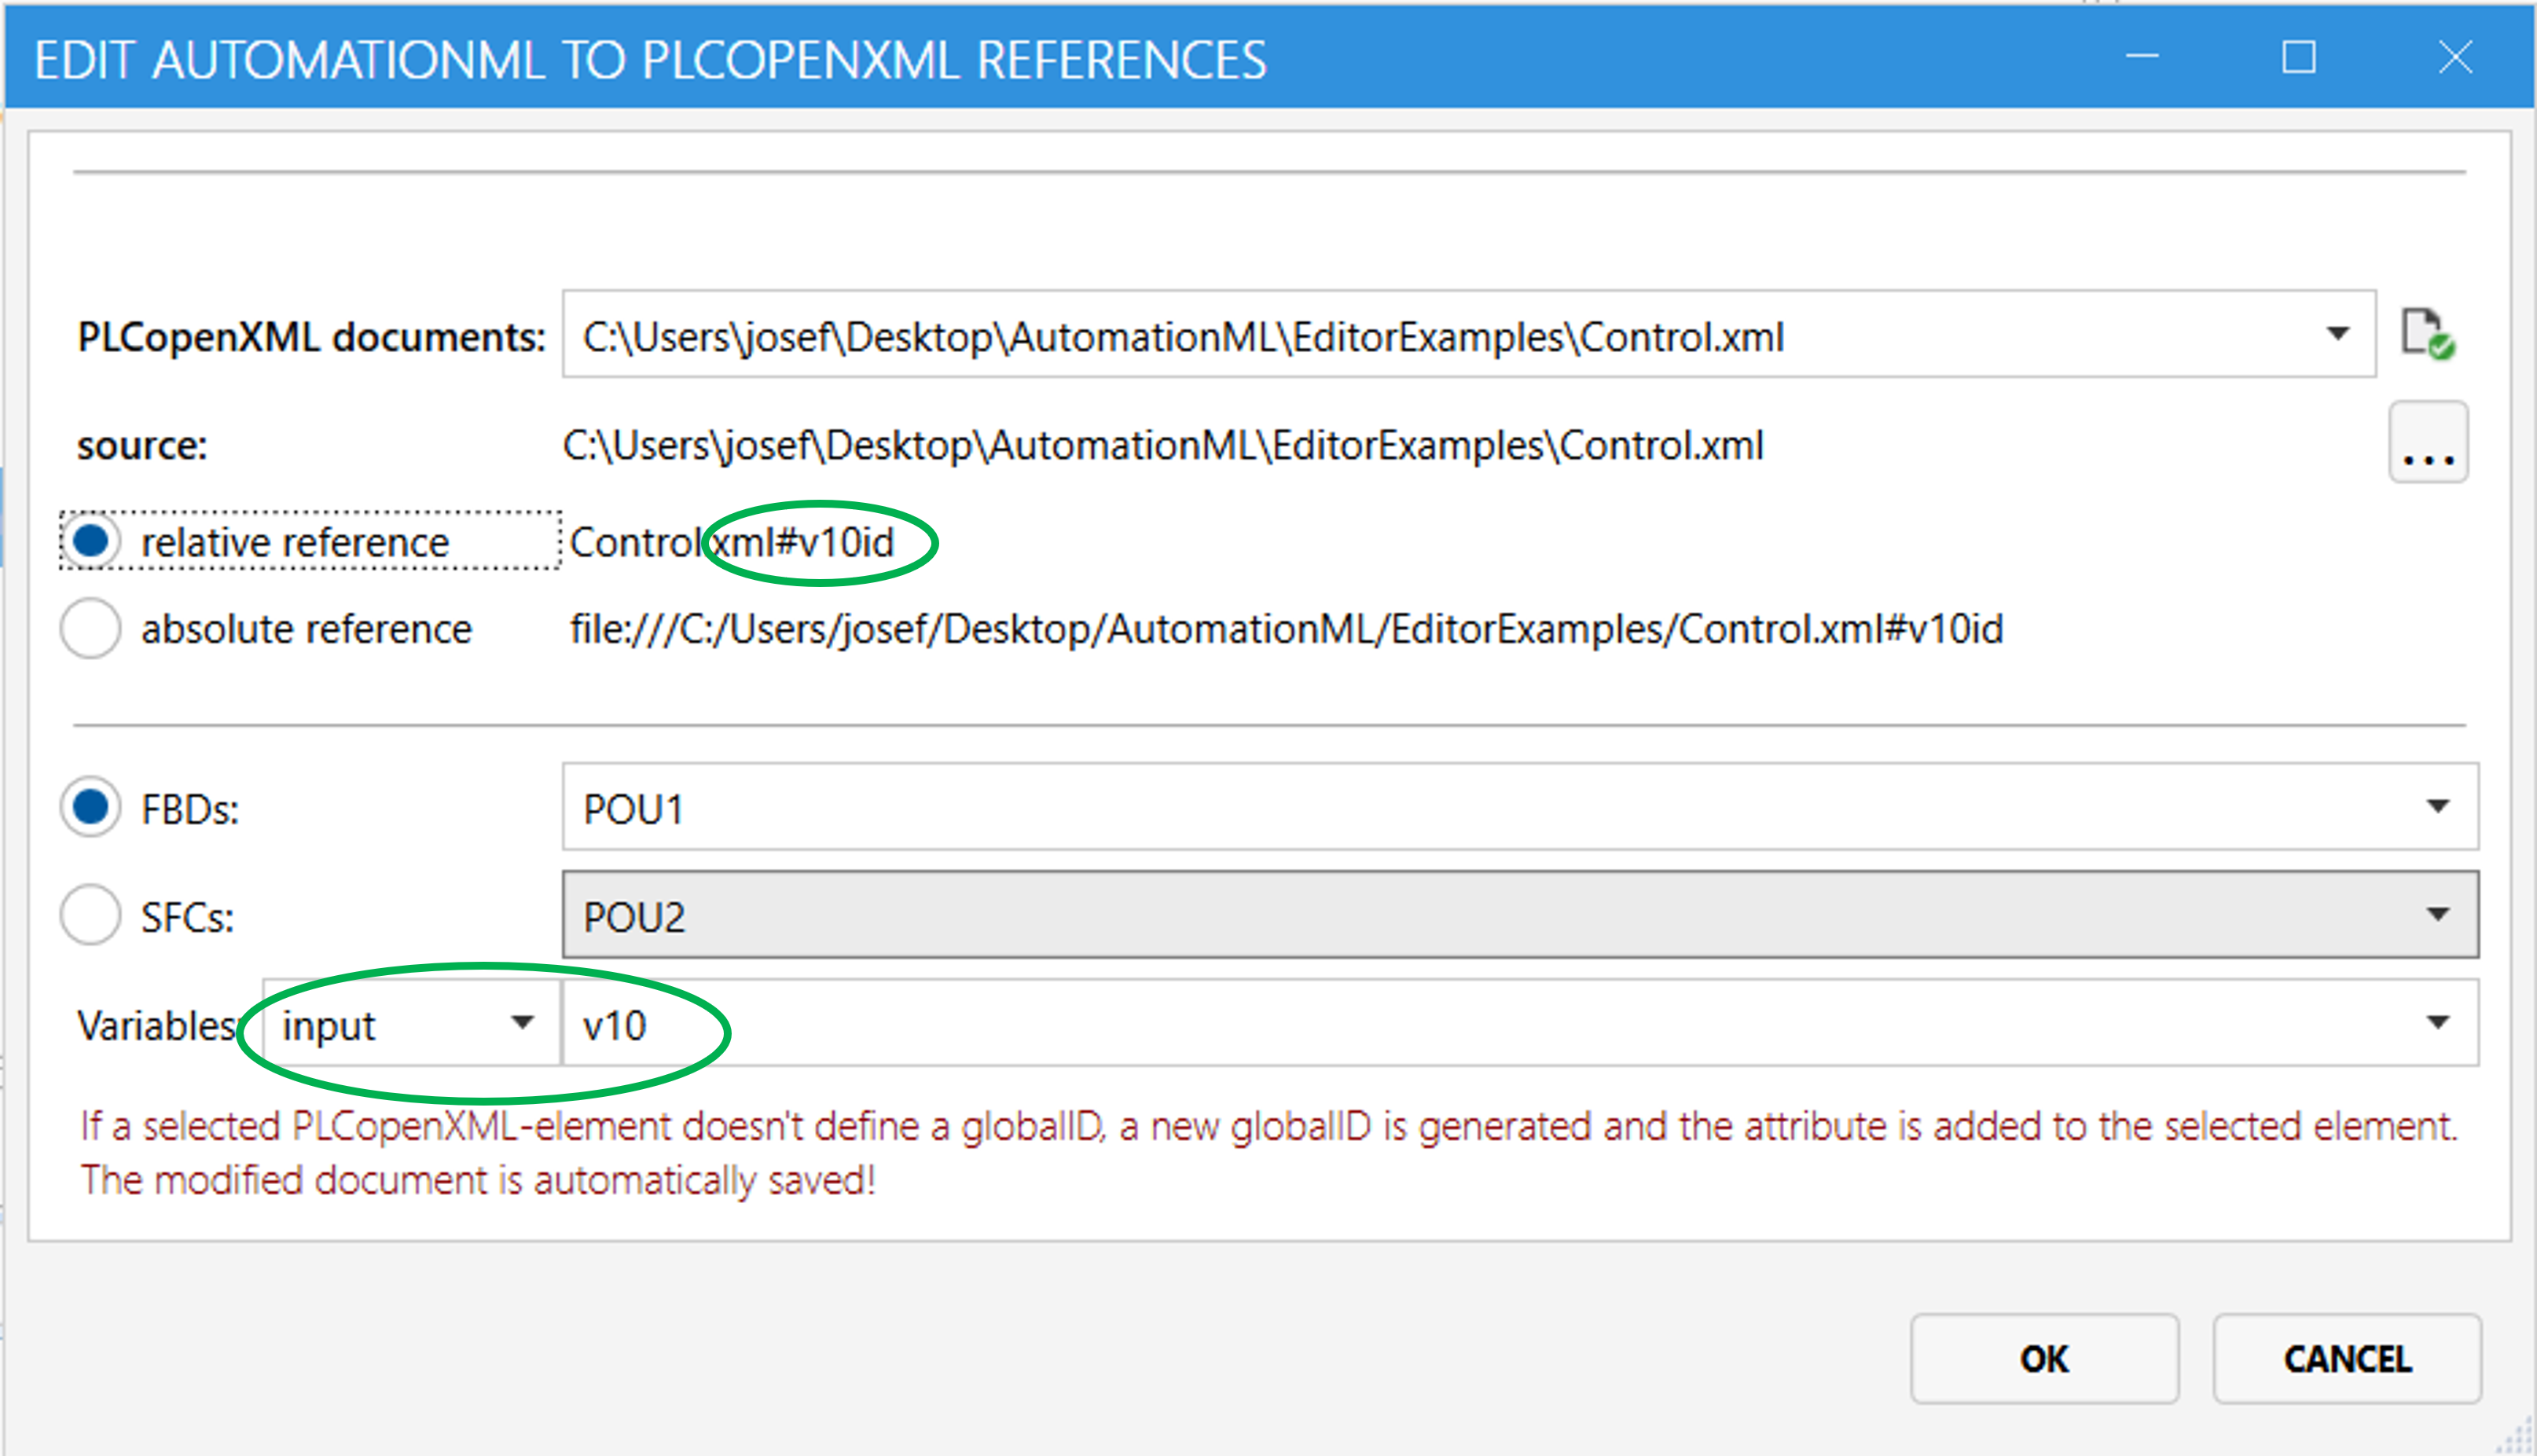Expand the Variables direction dropdown showing input

coord(521,1022)
